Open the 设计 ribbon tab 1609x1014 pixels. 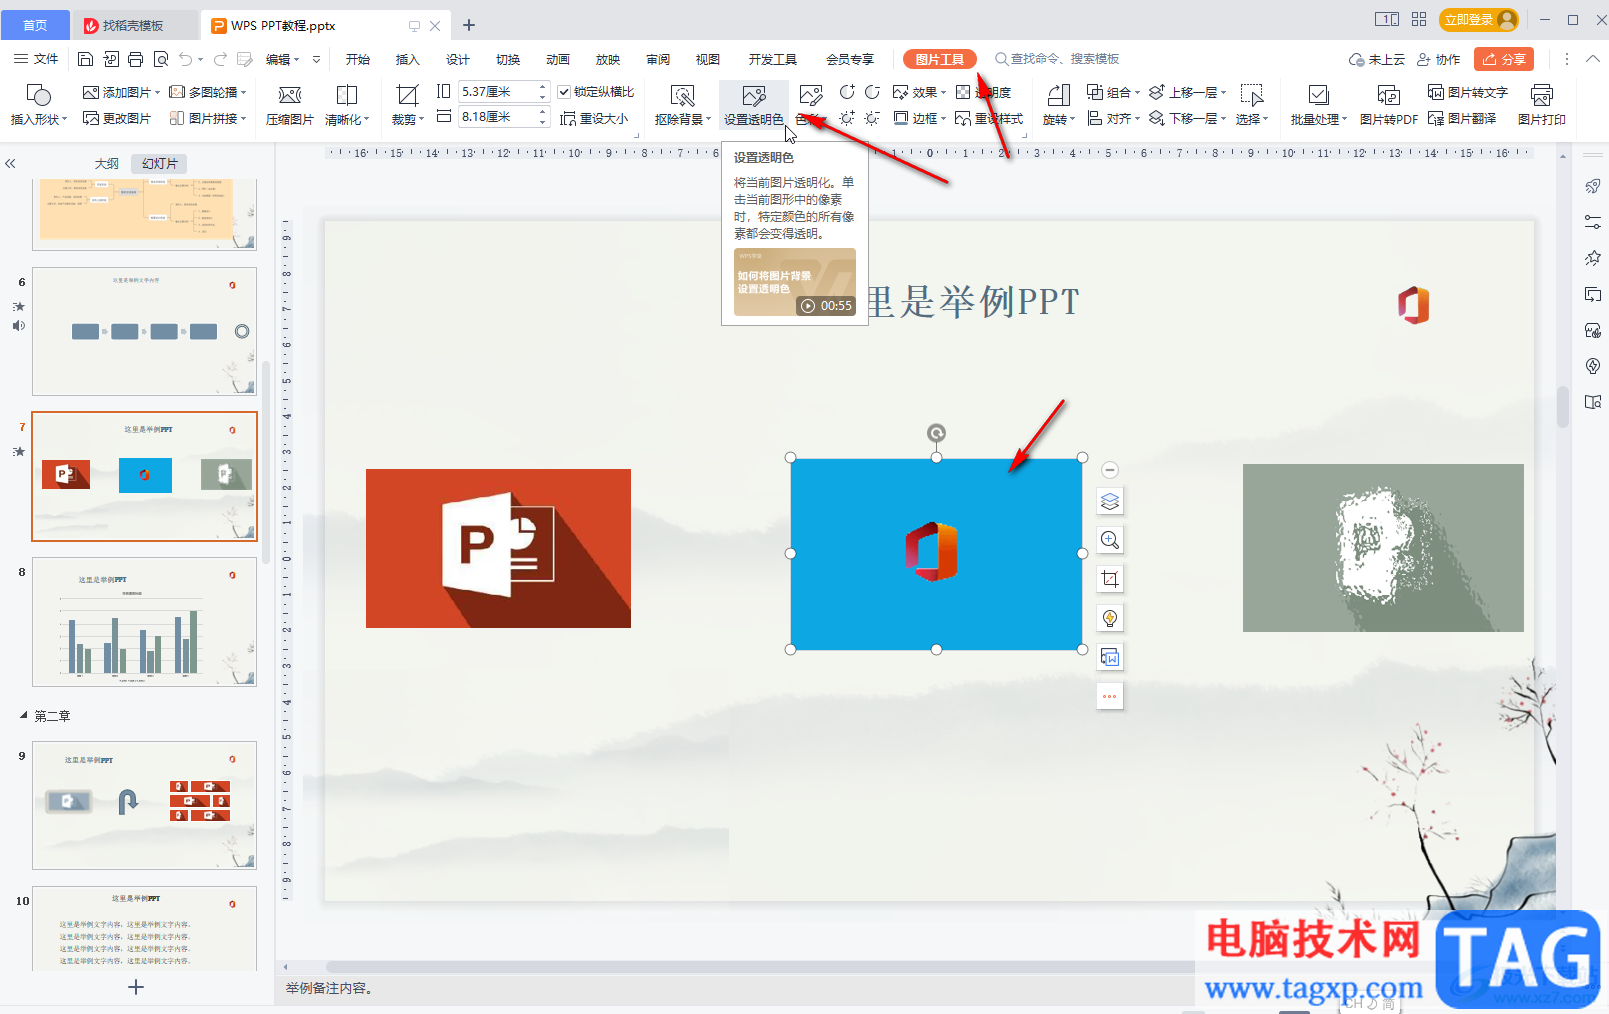(x=458, y=59)
